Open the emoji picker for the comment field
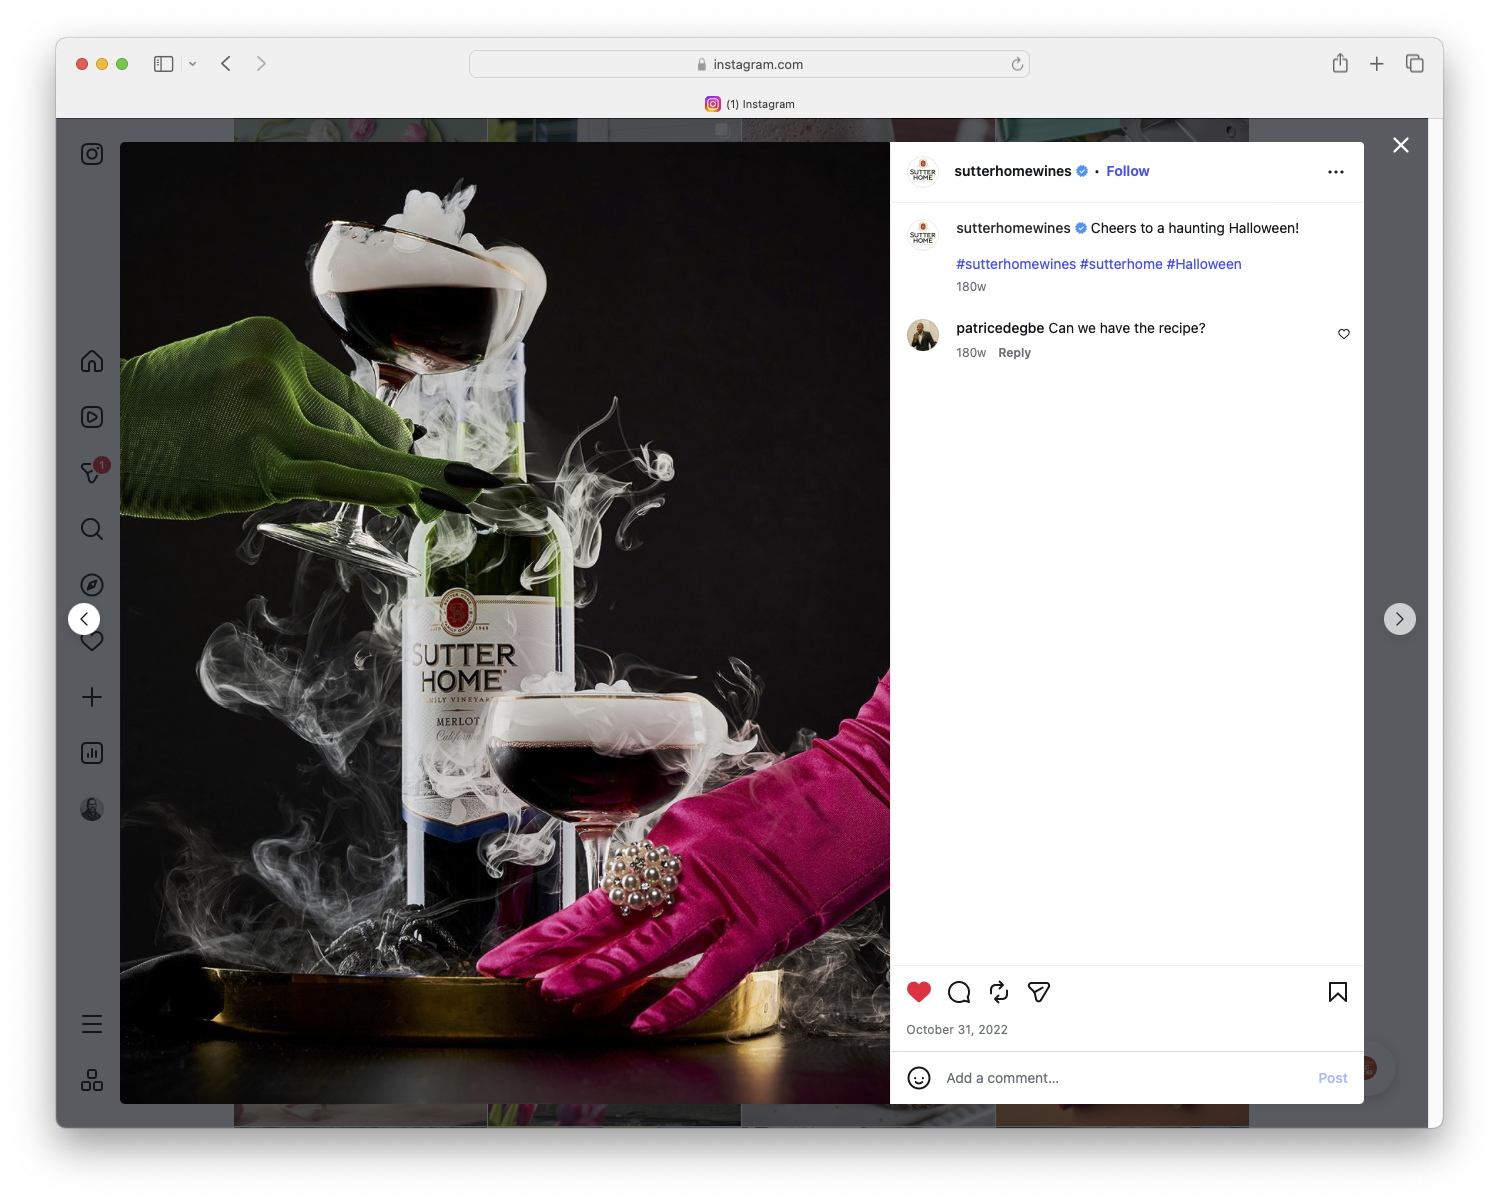The width and height of the screenshot is (1499, 1202). pos(919,1079)
